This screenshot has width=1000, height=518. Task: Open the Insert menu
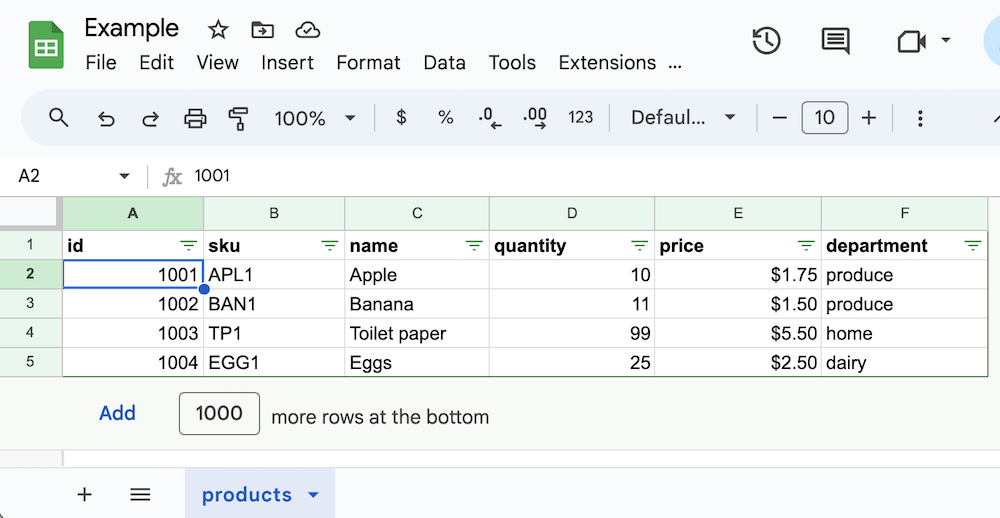288,62
